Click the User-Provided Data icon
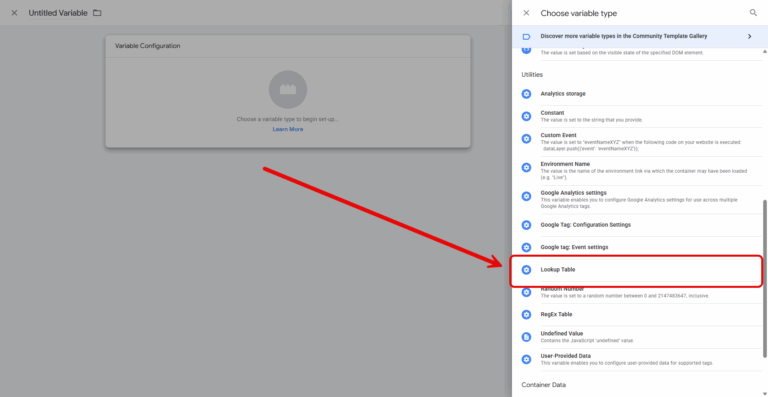 pos(526,359)
